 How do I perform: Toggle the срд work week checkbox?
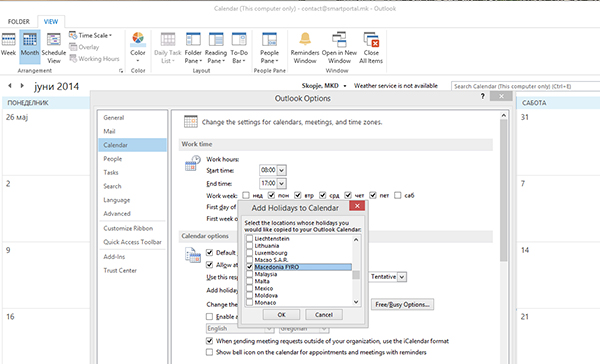click(x=323, y=195)
